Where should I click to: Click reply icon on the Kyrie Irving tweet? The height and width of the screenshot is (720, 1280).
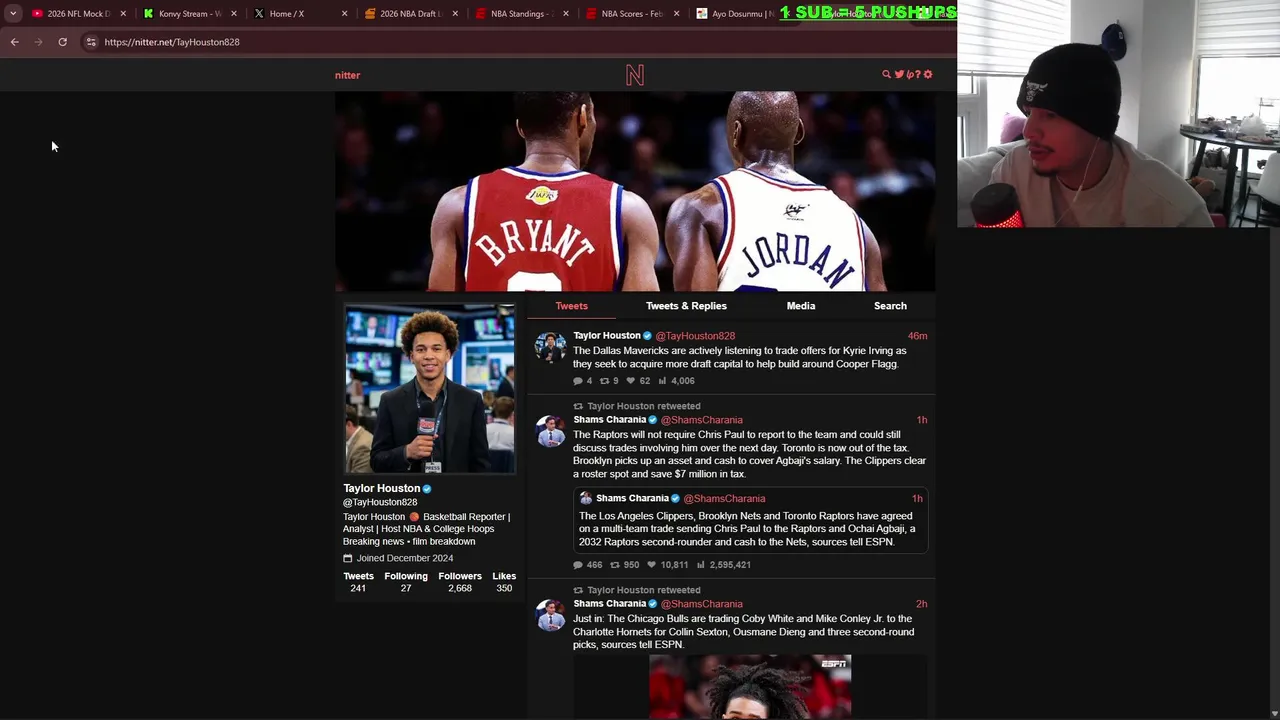tap(578, 381)
